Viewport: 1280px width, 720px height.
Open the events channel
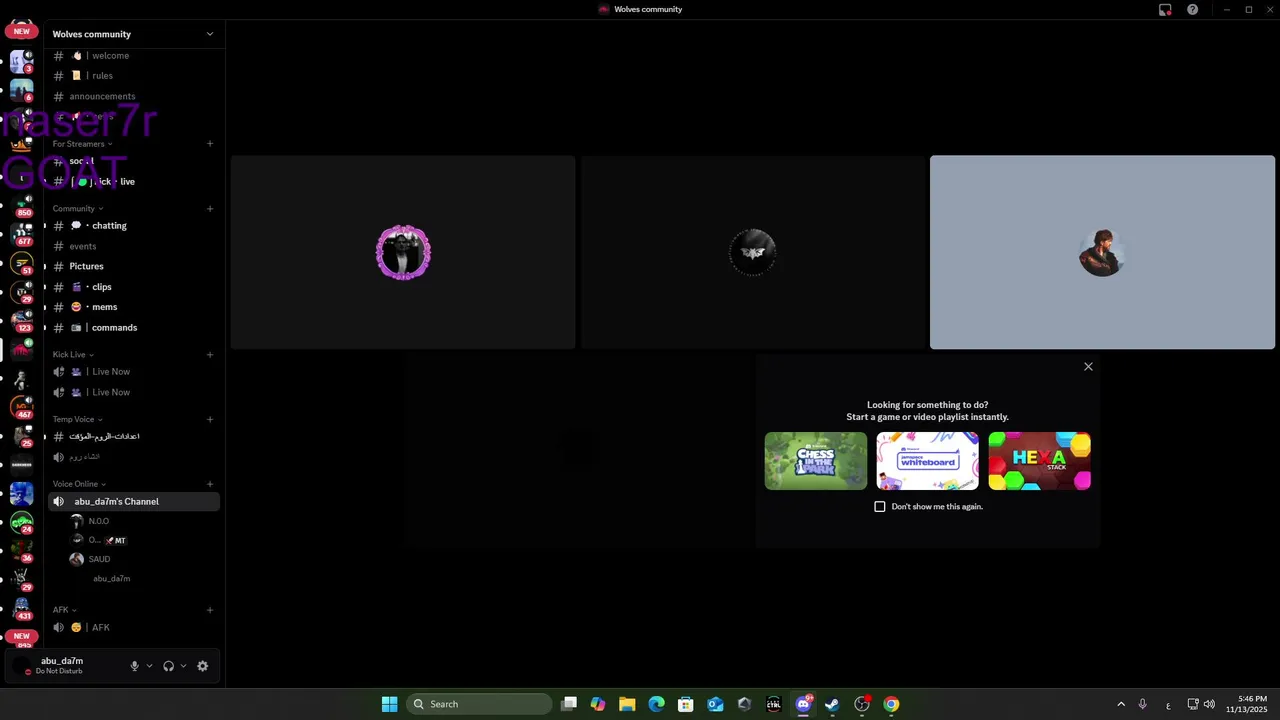point(133,246)
